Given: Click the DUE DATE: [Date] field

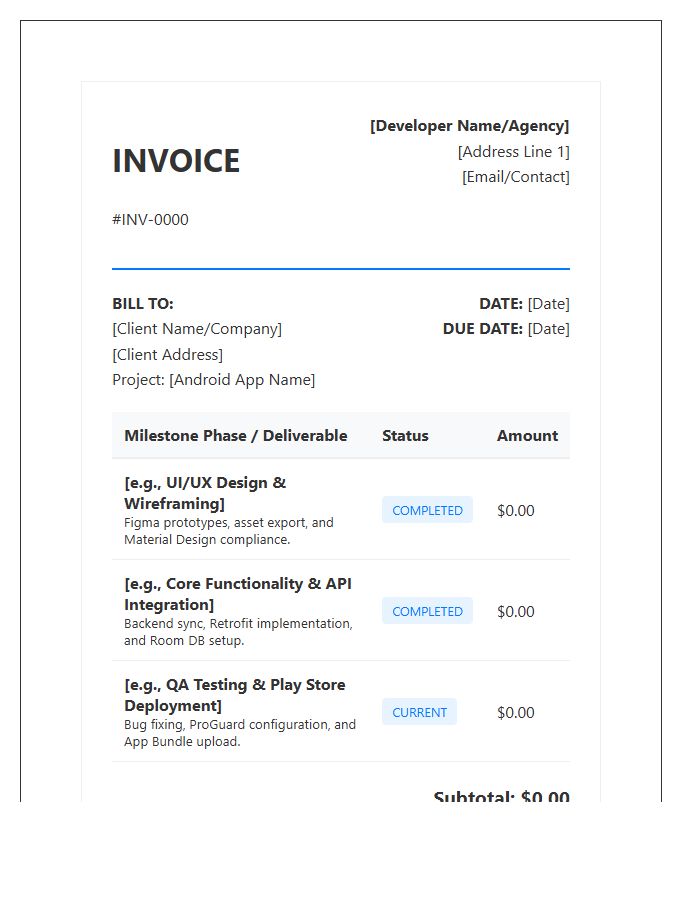Looking at the screenshot, I should pyautogui.click(x=506, y=329).
